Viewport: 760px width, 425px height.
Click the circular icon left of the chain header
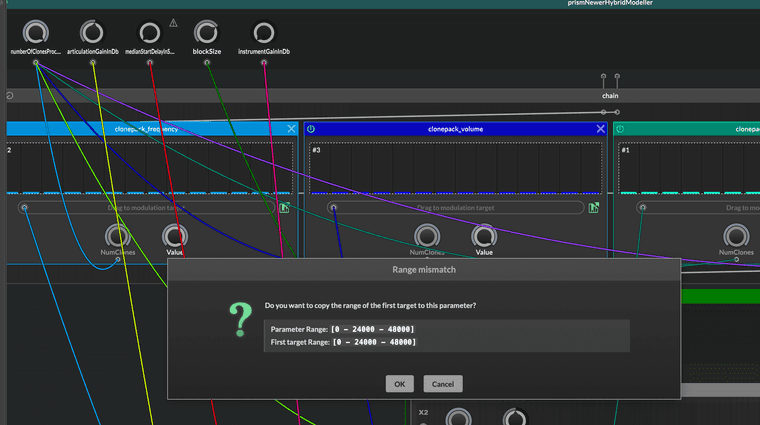[10, 95]
